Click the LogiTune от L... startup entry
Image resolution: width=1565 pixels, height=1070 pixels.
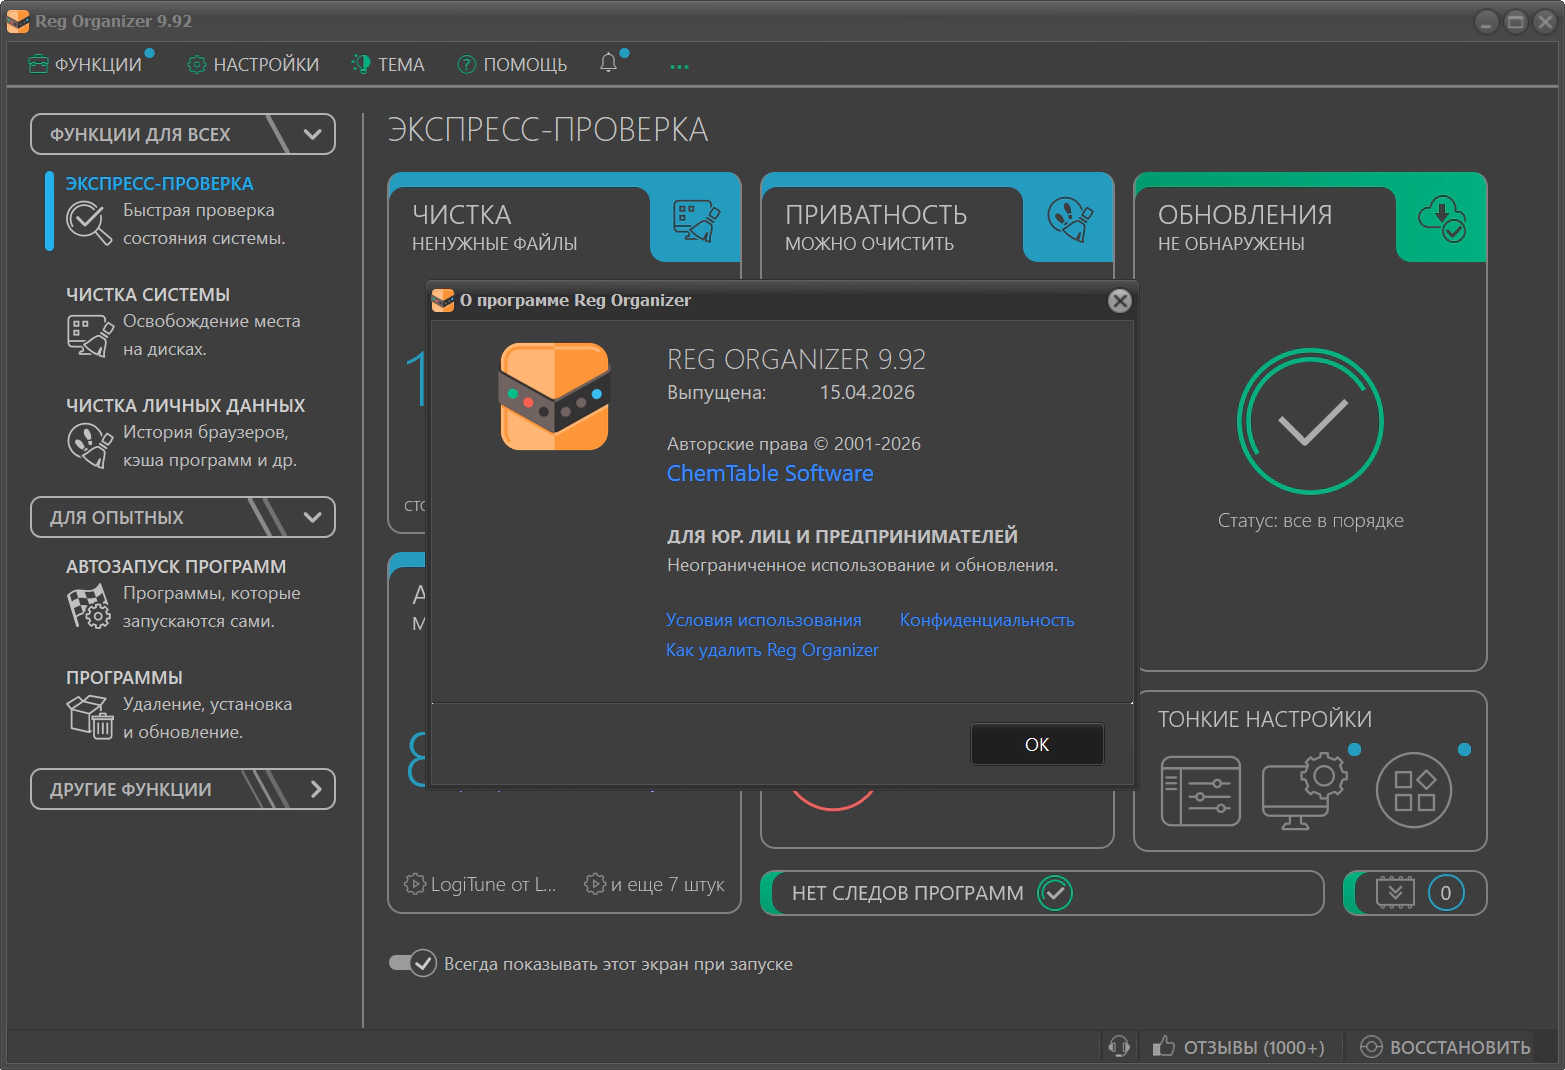[x=480, y=884]
